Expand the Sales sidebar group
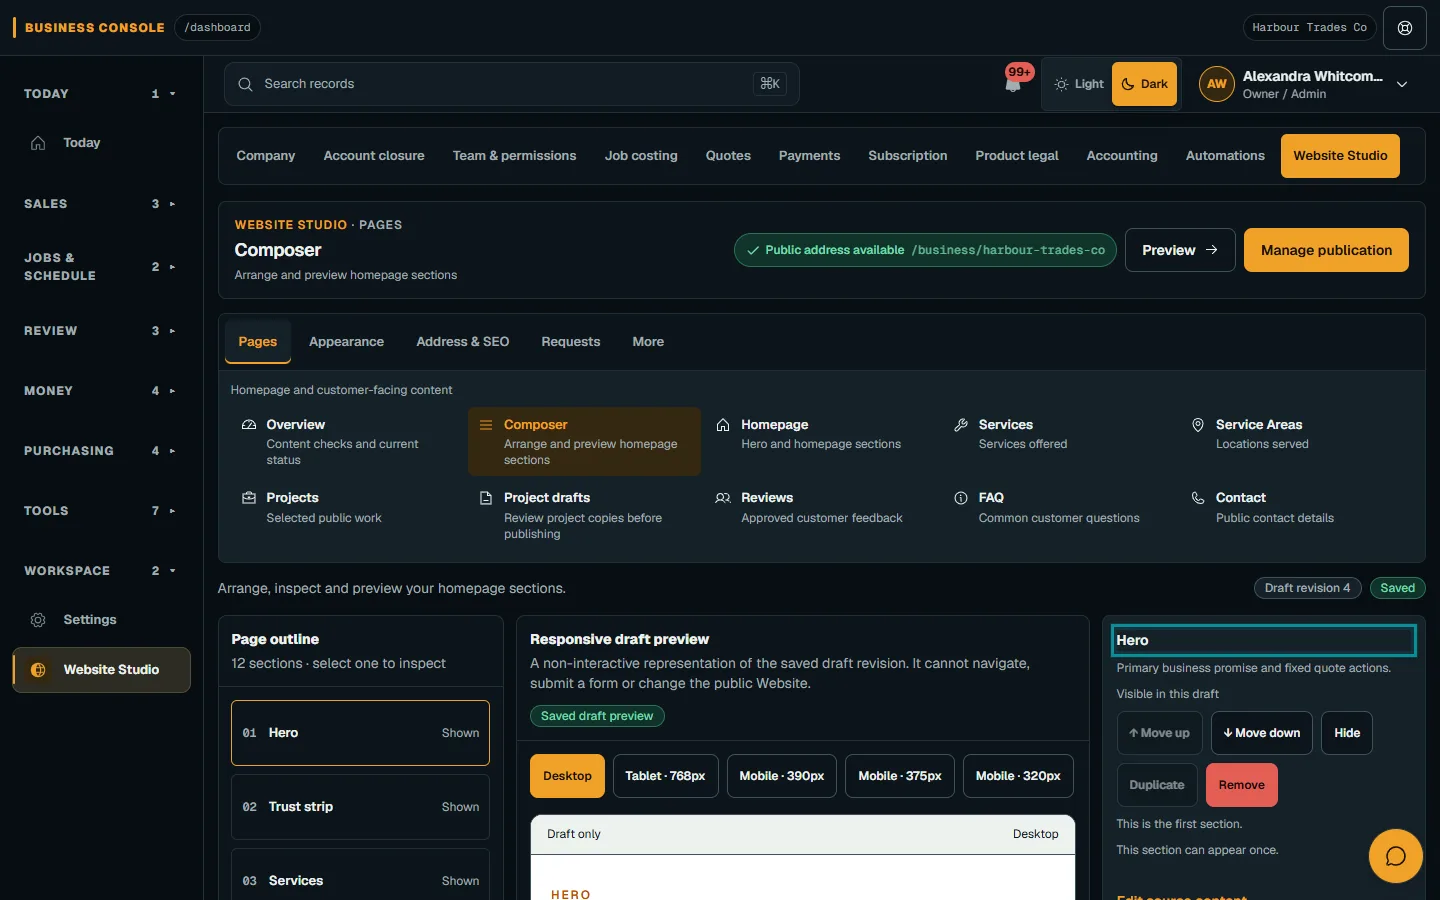The width and height of the screenshot is (1440, 900). point(101,204)
